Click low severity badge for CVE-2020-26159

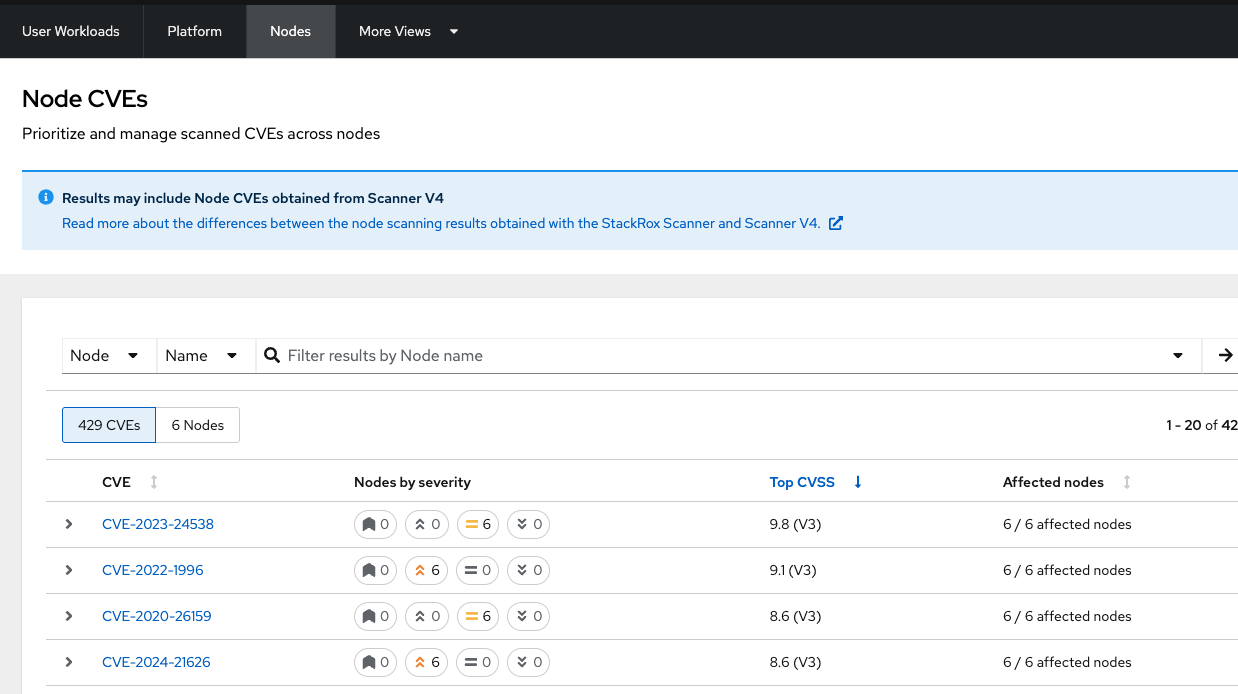click(x=528, y=616)
